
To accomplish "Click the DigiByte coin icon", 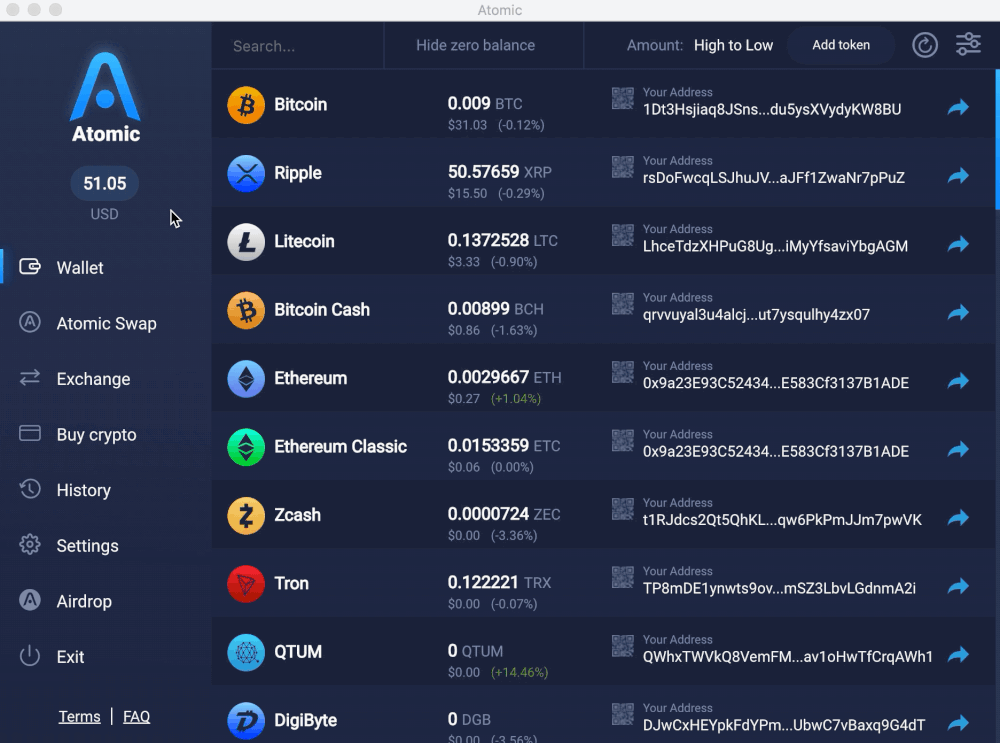I will point(246,721).
